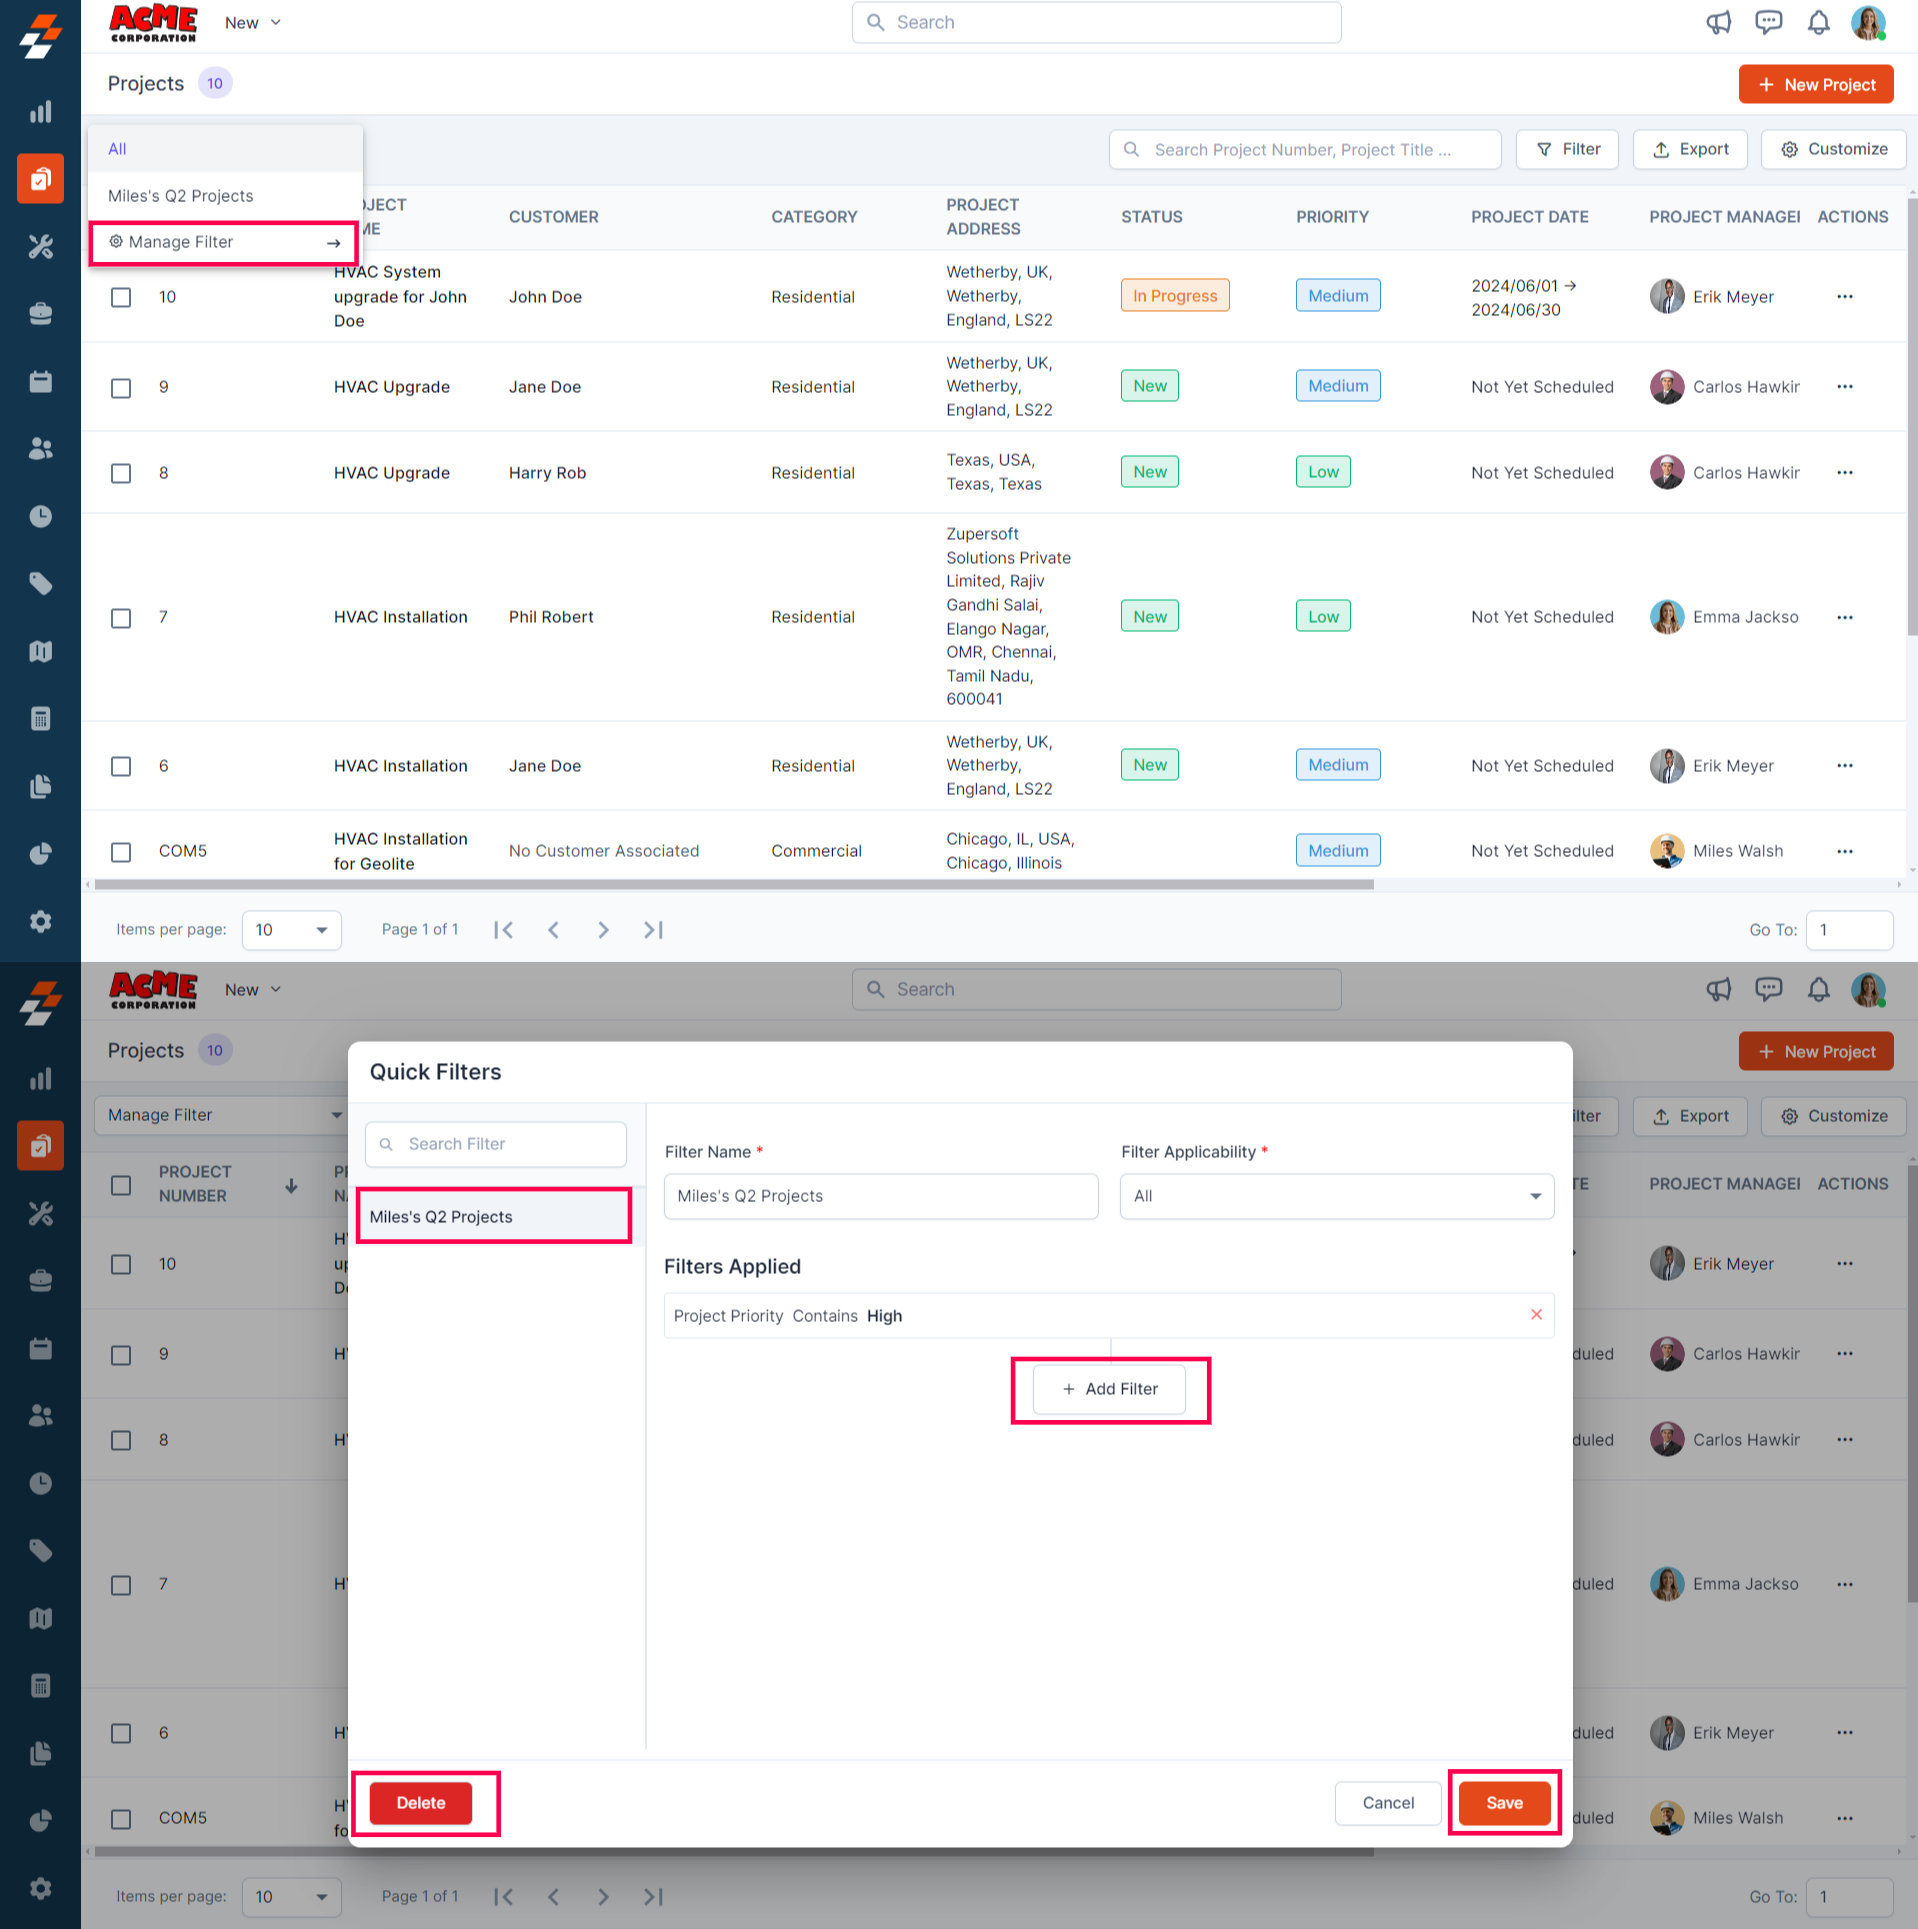
Task: Remove the Project Priority Contains High filter
Action: [1537, 1315]
